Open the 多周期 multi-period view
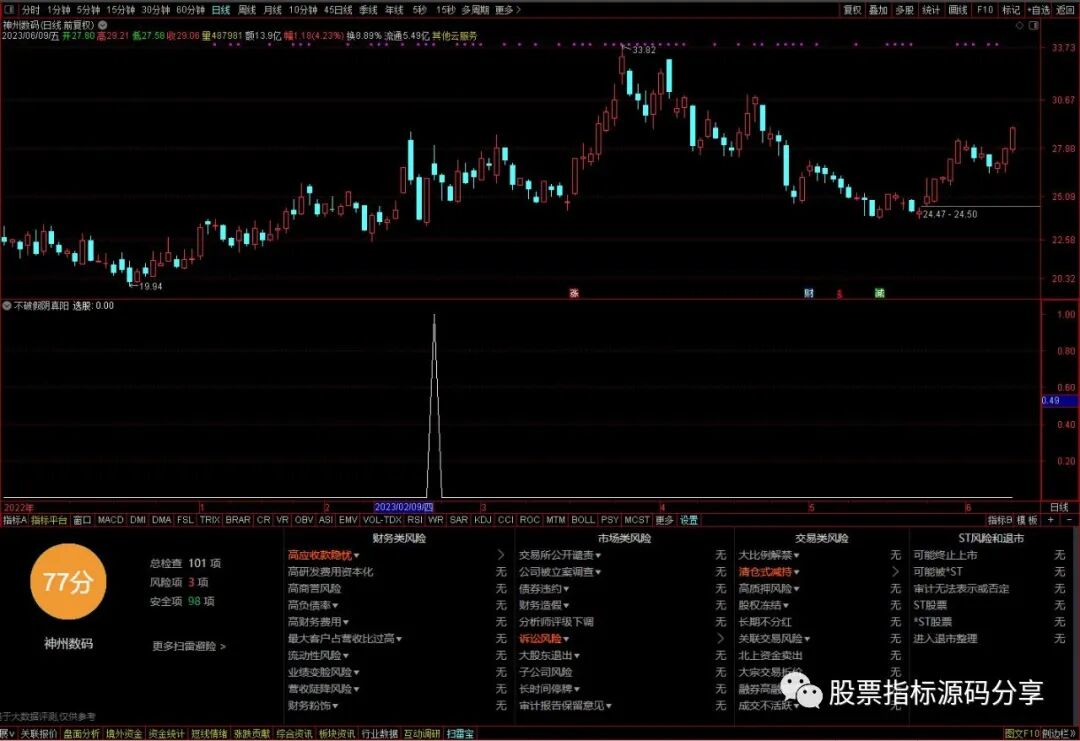Screen dimensions: 1080x741 [x=475, y=10]
